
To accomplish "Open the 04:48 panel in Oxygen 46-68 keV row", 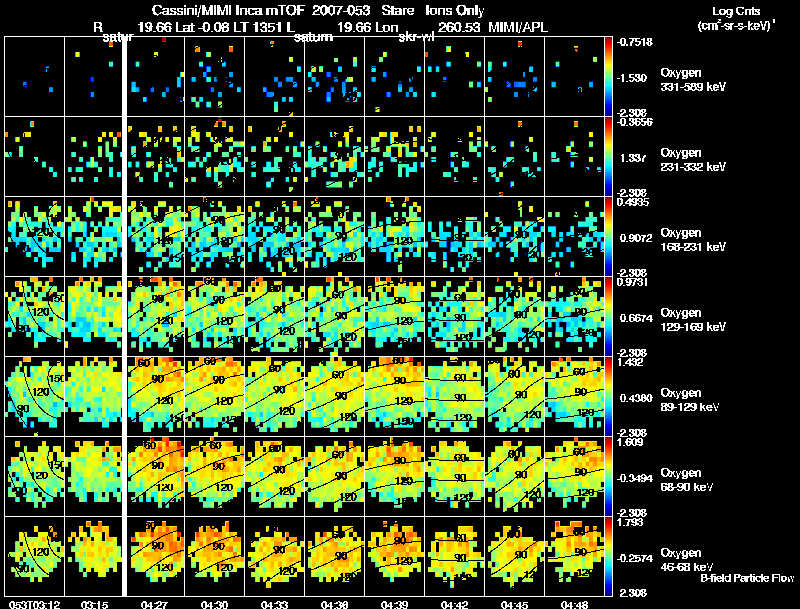I will pyautogui.click(x=574, y=557).
